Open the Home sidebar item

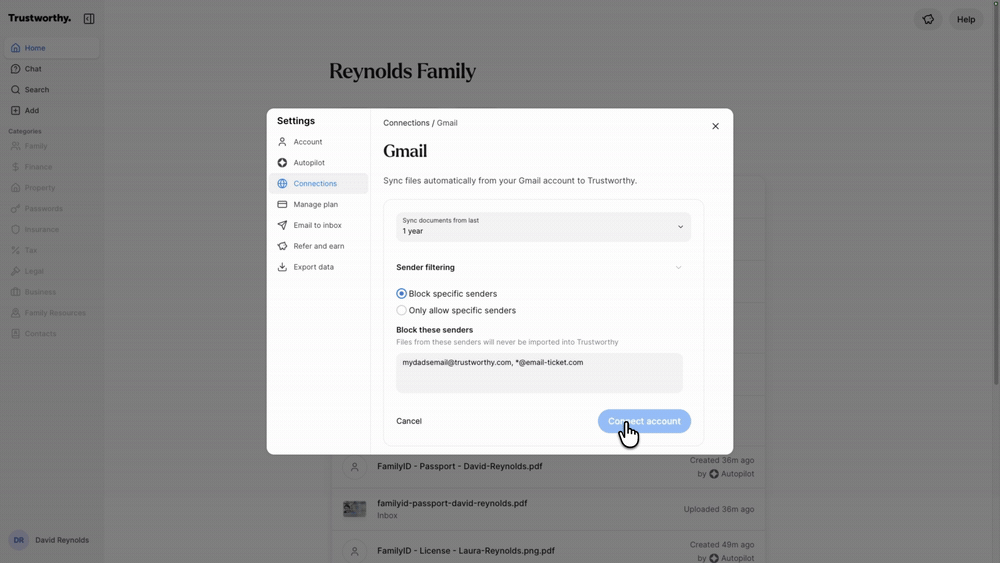[x=52, y=48]
